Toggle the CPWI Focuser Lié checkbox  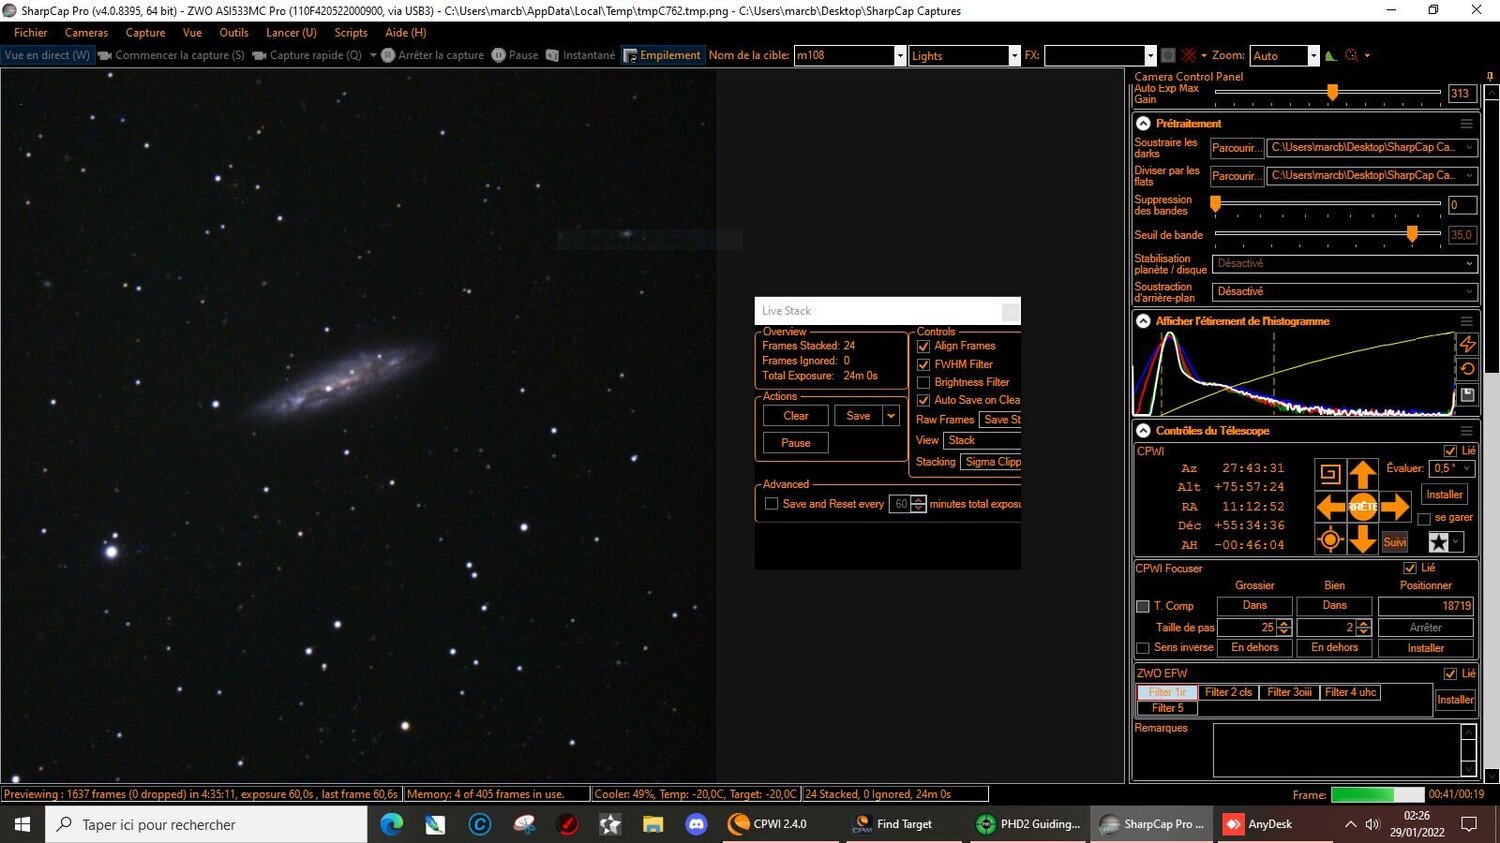[x=1410, y=568]
